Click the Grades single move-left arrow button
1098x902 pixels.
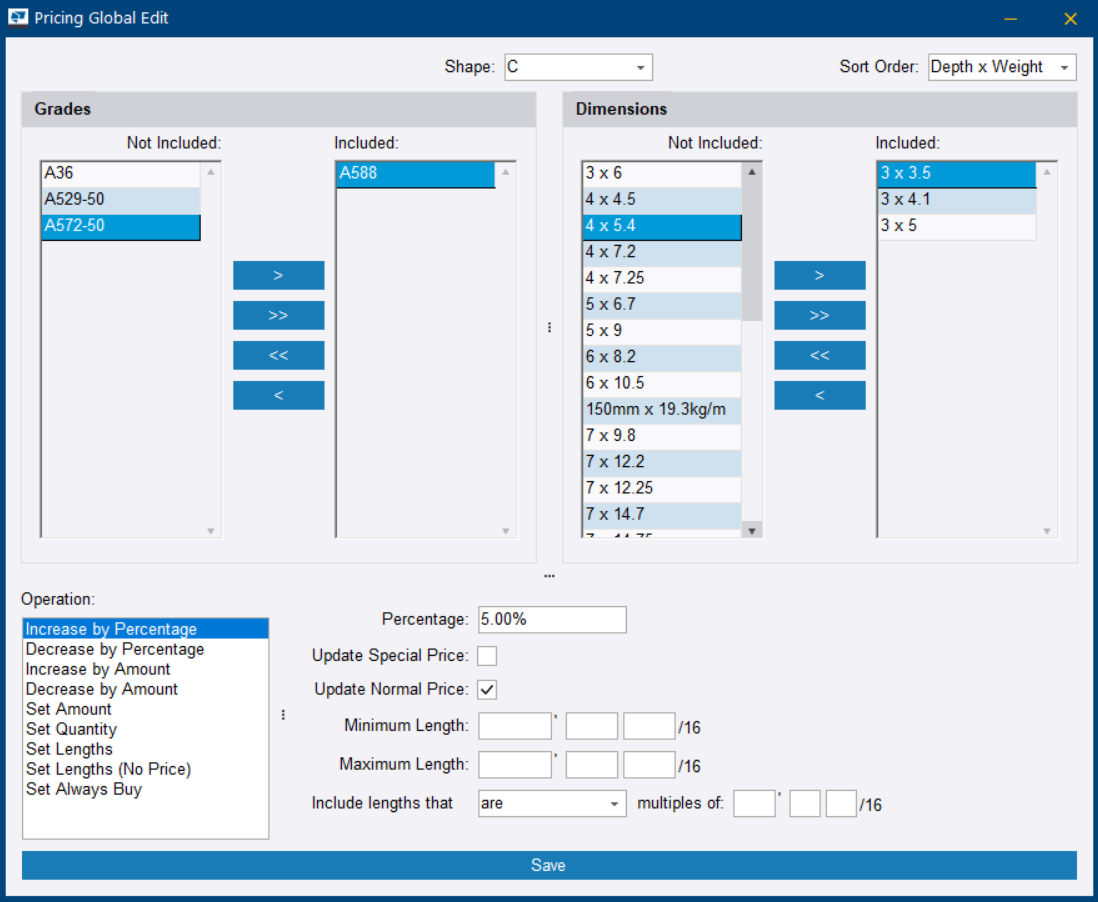click(x=278, y=395)
